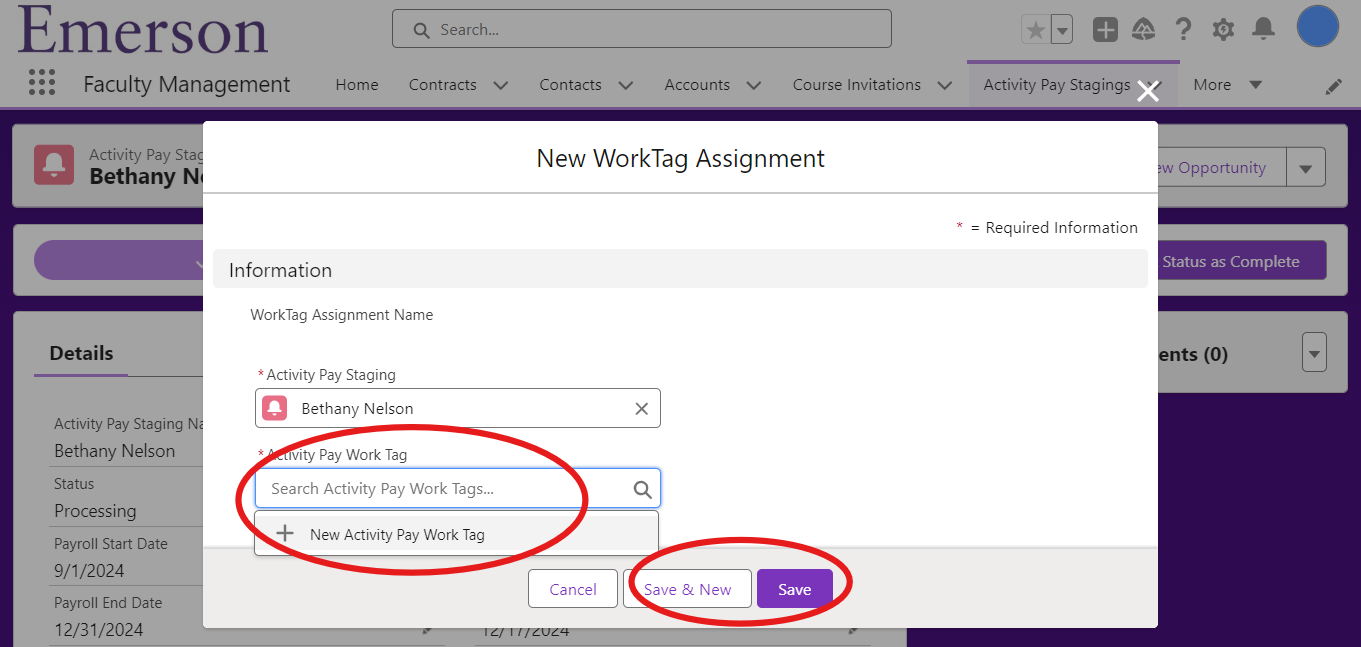Open the global actions plus icon

[x=1105, y=30]
